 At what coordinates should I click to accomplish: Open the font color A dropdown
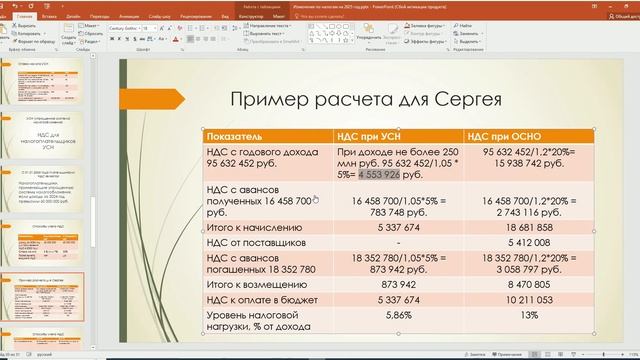pos(180,39)
